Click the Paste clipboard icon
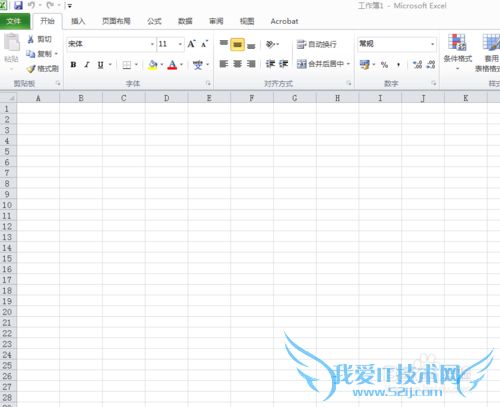 pyautogui.click(x=12, y=43)
